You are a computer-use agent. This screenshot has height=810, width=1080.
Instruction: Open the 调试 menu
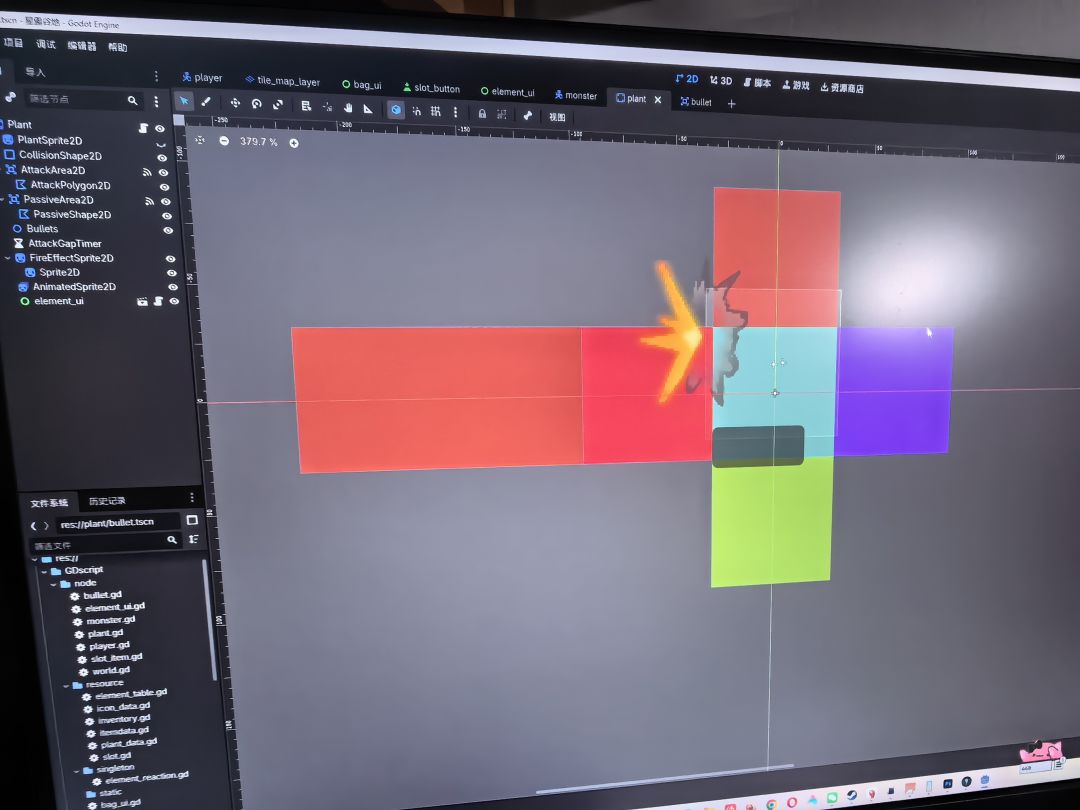click(45, 44)
